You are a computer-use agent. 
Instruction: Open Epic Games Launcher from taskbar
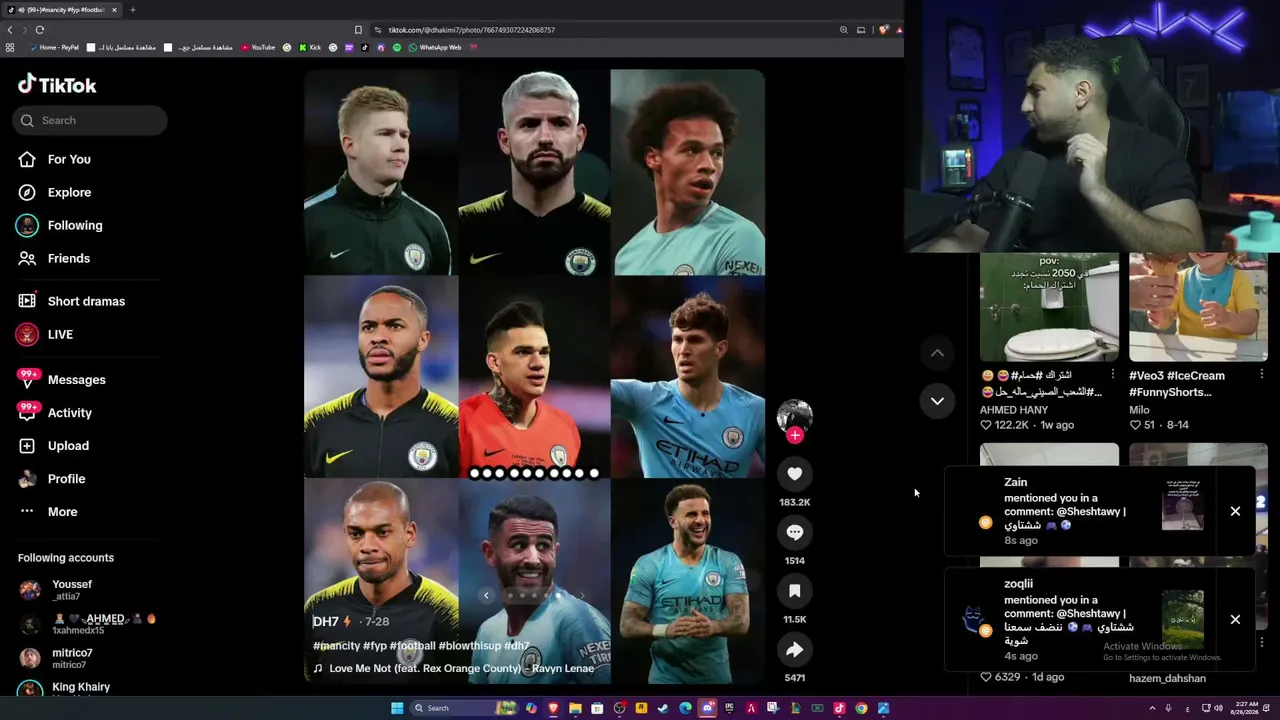click(729, 708)
